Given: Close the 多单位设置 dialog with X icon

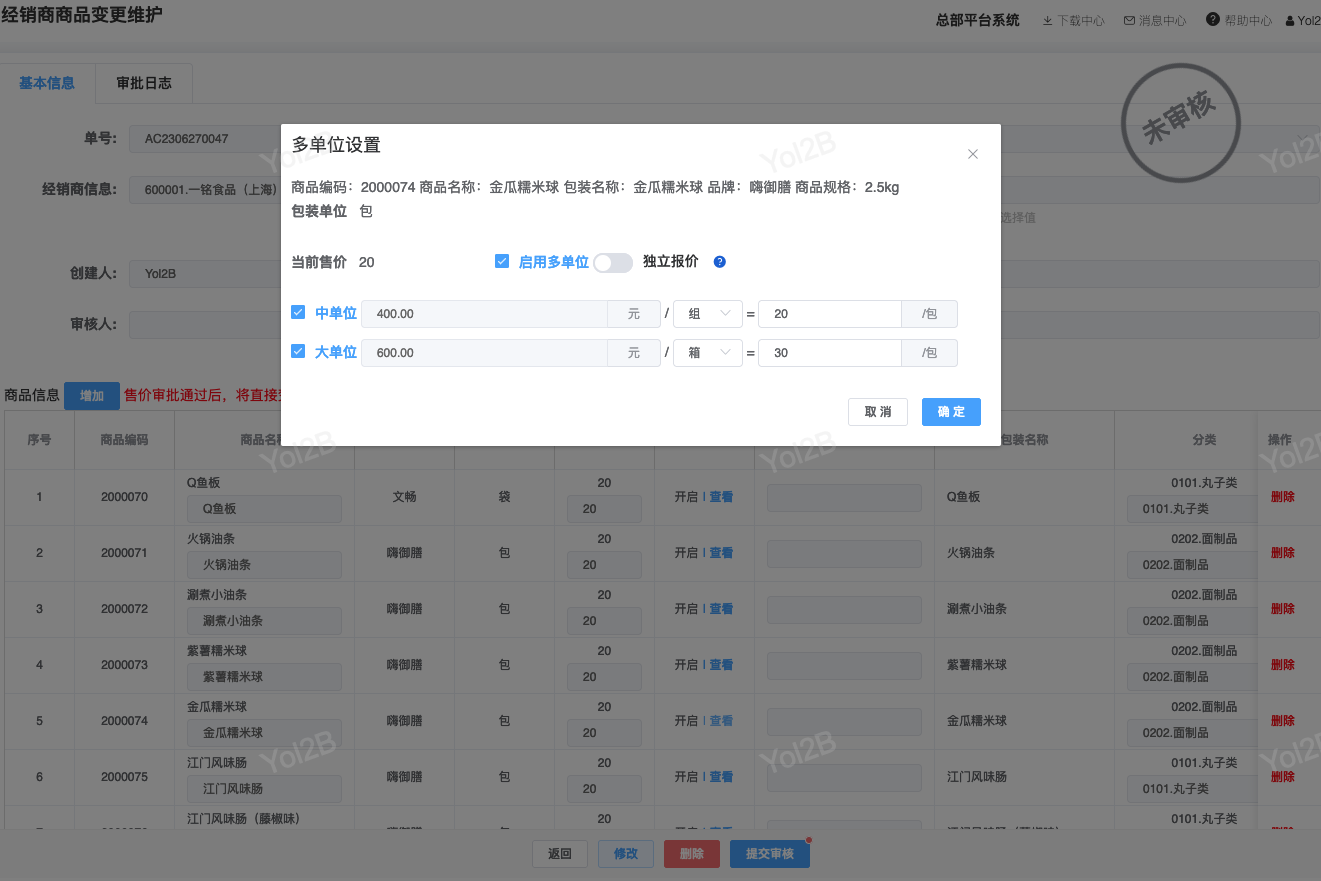Looking at the screenshot, I should click(x=973, y=154).
